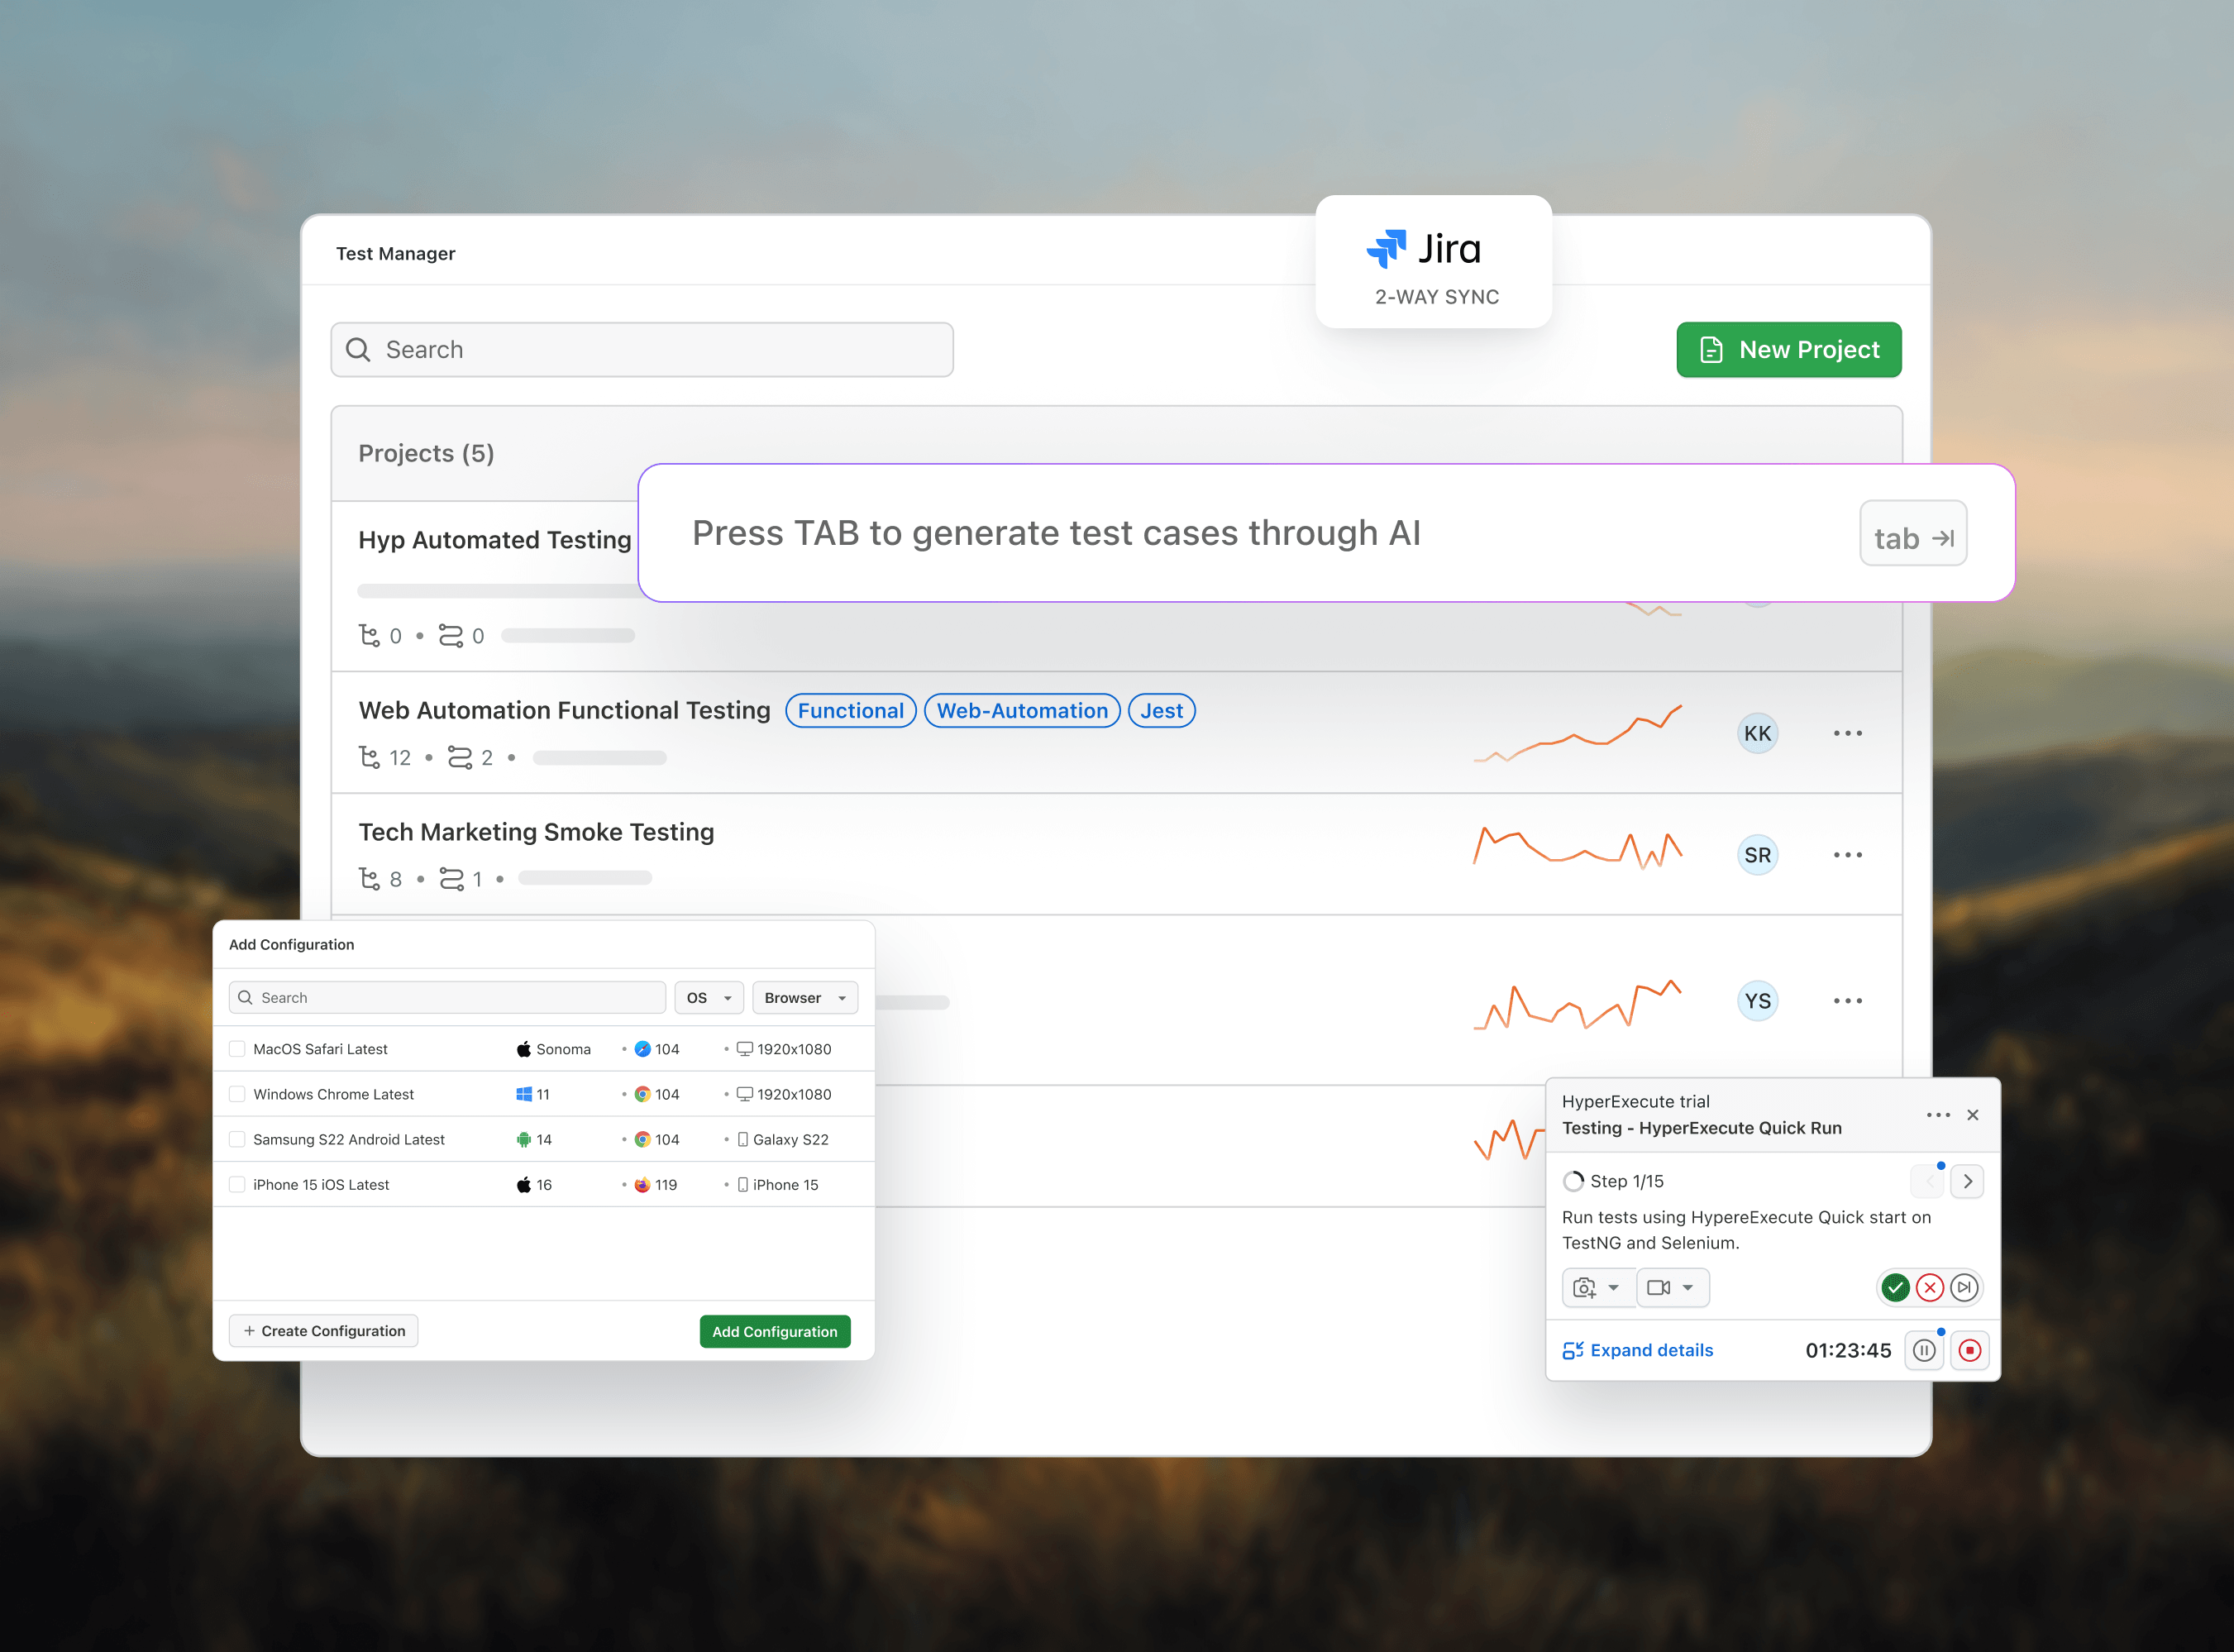Open more options for the YS project row
Viewport: 2234px width, 1652px height.
[x=1848, y=1001]
